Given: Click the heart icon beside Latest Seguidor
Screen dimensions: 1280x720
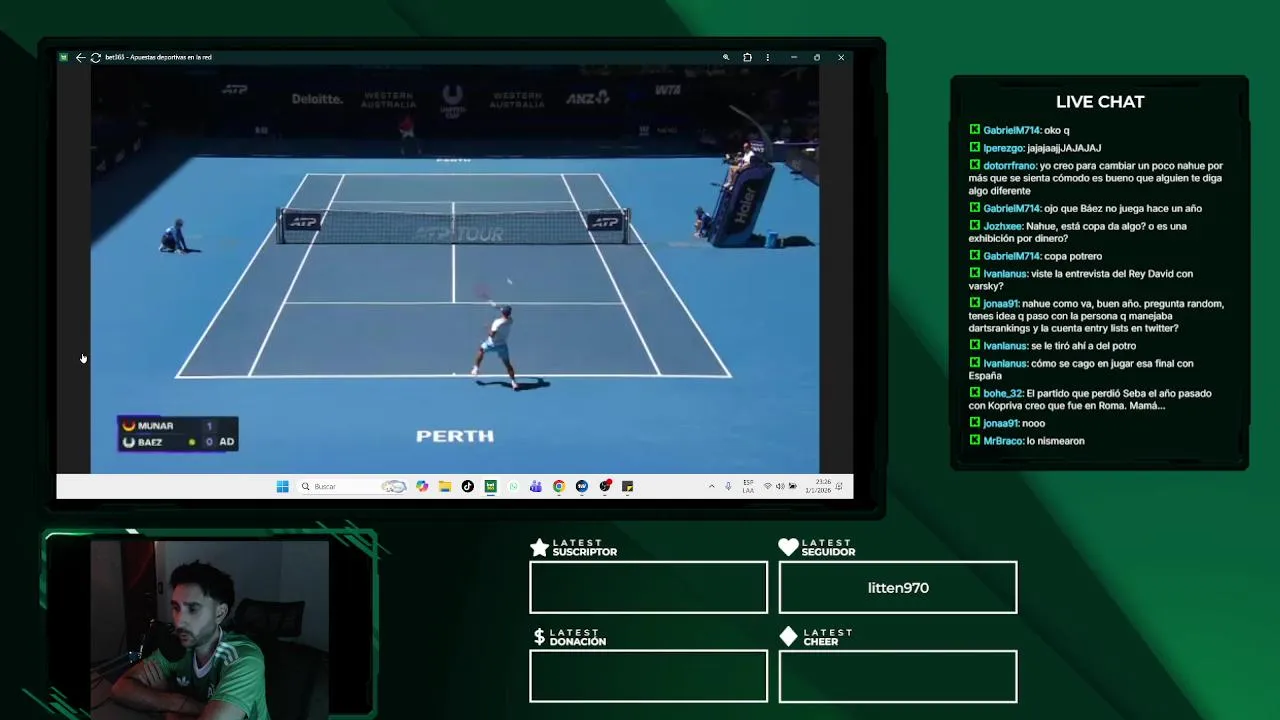Looking at the screenshot, I should [x=788, y=547].
